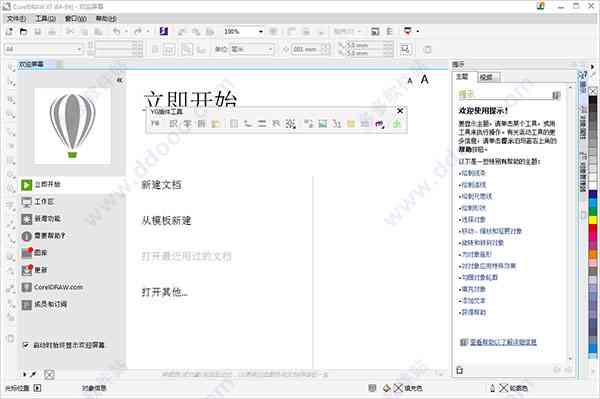This screenshot has width=600, height=399.
Task: Click the YG first icon on plugin toolbar
Action: [155, 124]
